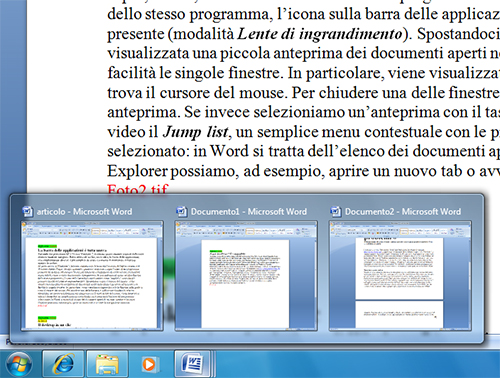Screen dimensions: 500x378
Task: Click the line starting 'trova il cursore del mouse'
Action: pyautogui.click(x=303, y=93)
